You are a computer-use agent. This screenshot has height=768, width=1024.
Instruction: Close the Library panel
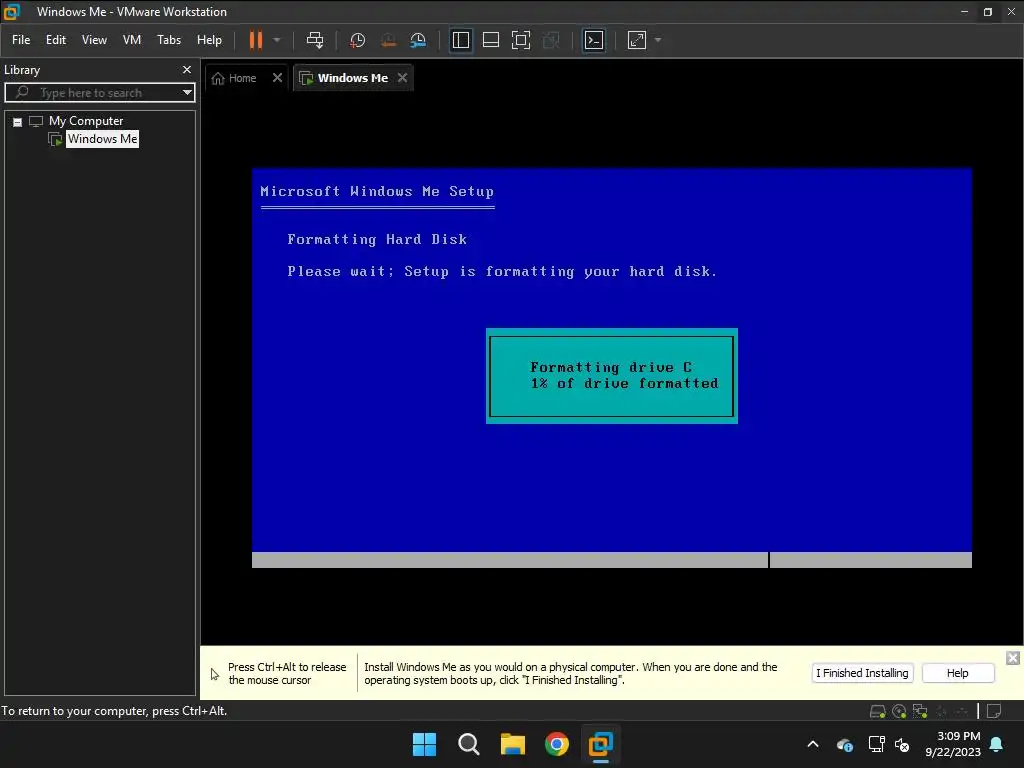pos(187,69)
